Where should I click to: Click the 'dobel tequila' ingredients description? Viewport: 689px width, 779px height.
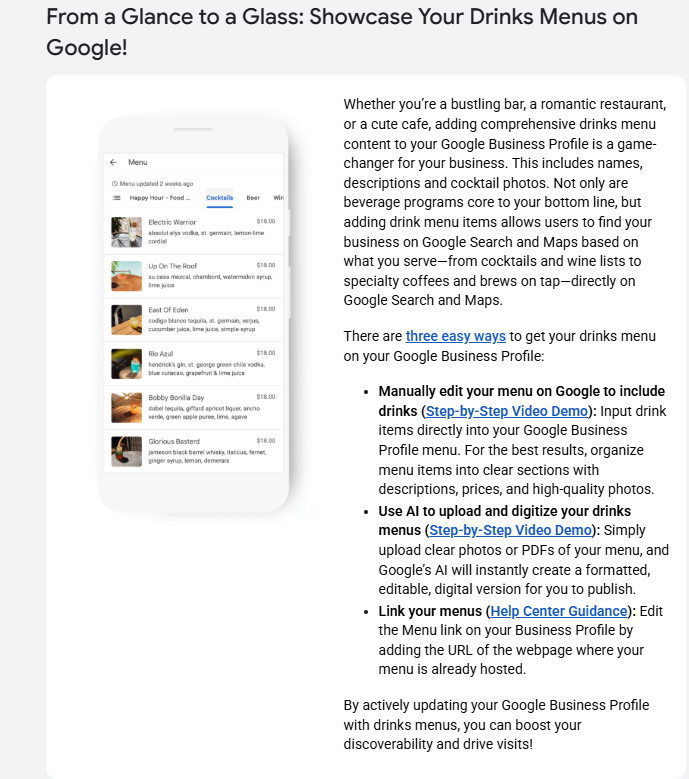point(204,412)
